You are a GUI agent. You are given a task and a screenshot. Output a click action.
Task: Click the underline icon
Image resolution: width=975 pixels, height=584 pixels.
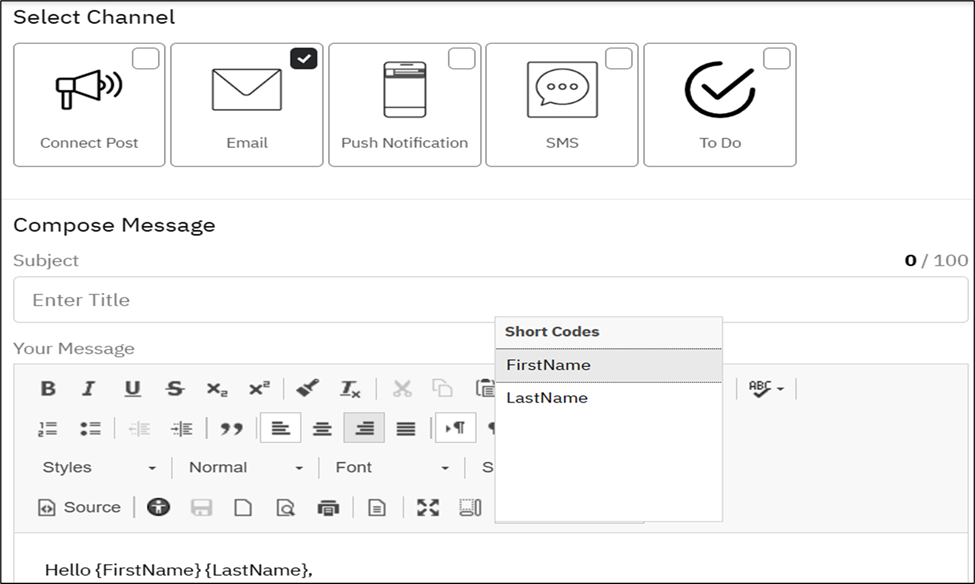click(132, 389)
